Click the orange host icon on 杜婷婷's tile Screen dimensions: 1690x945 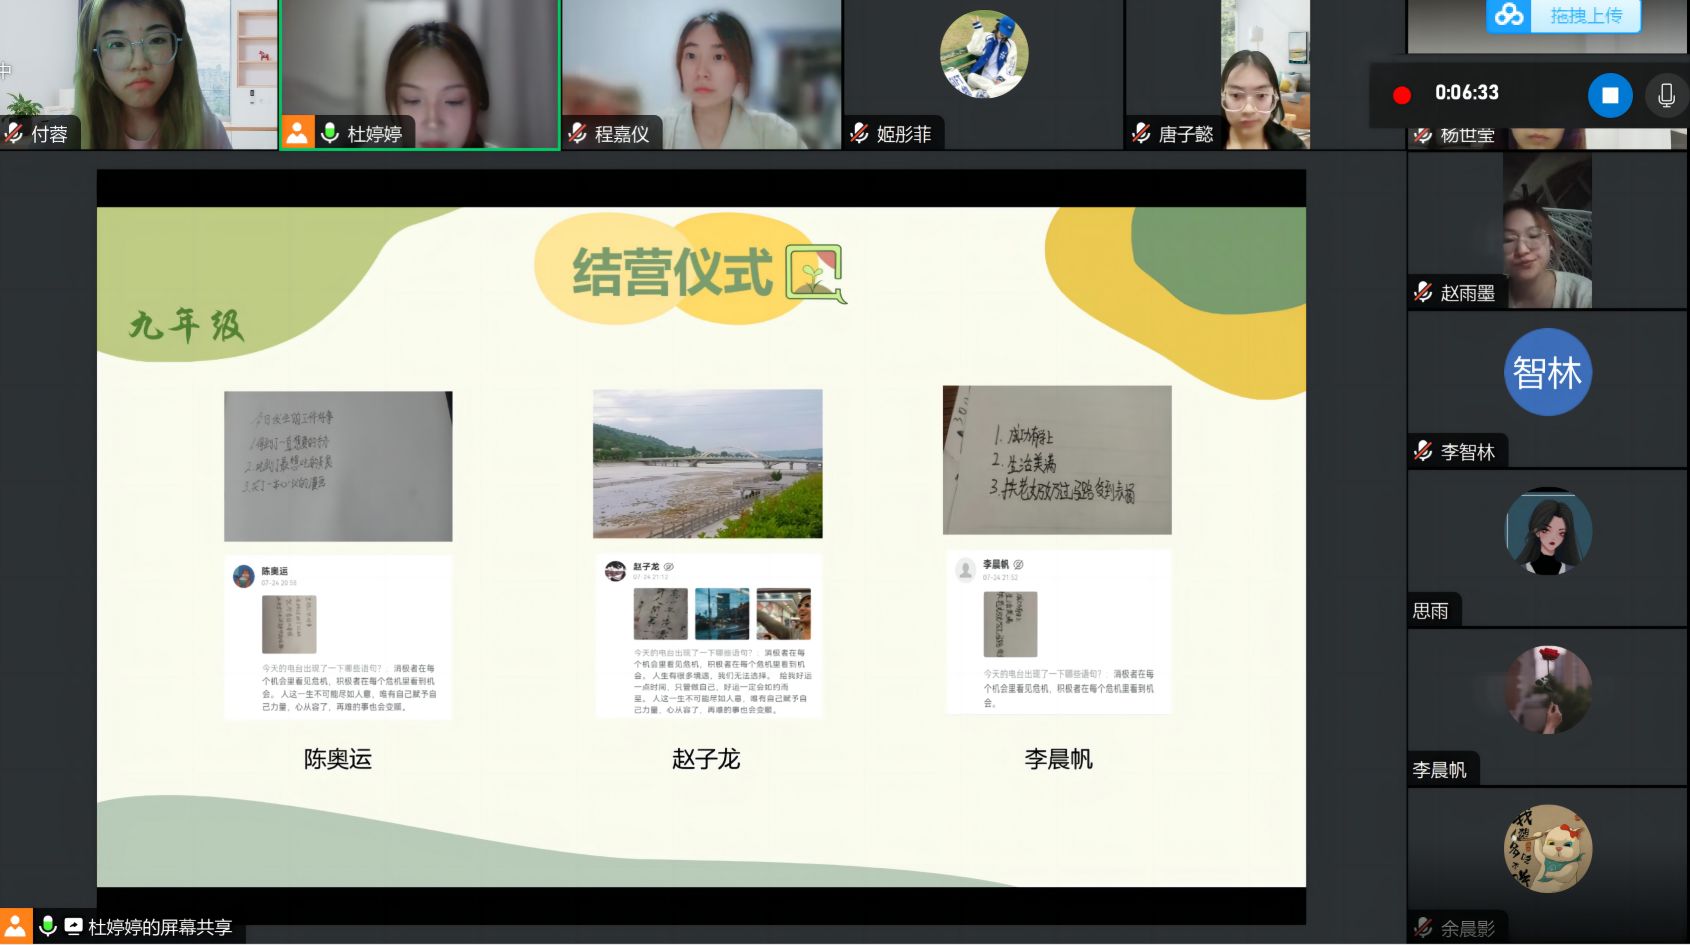297,133
